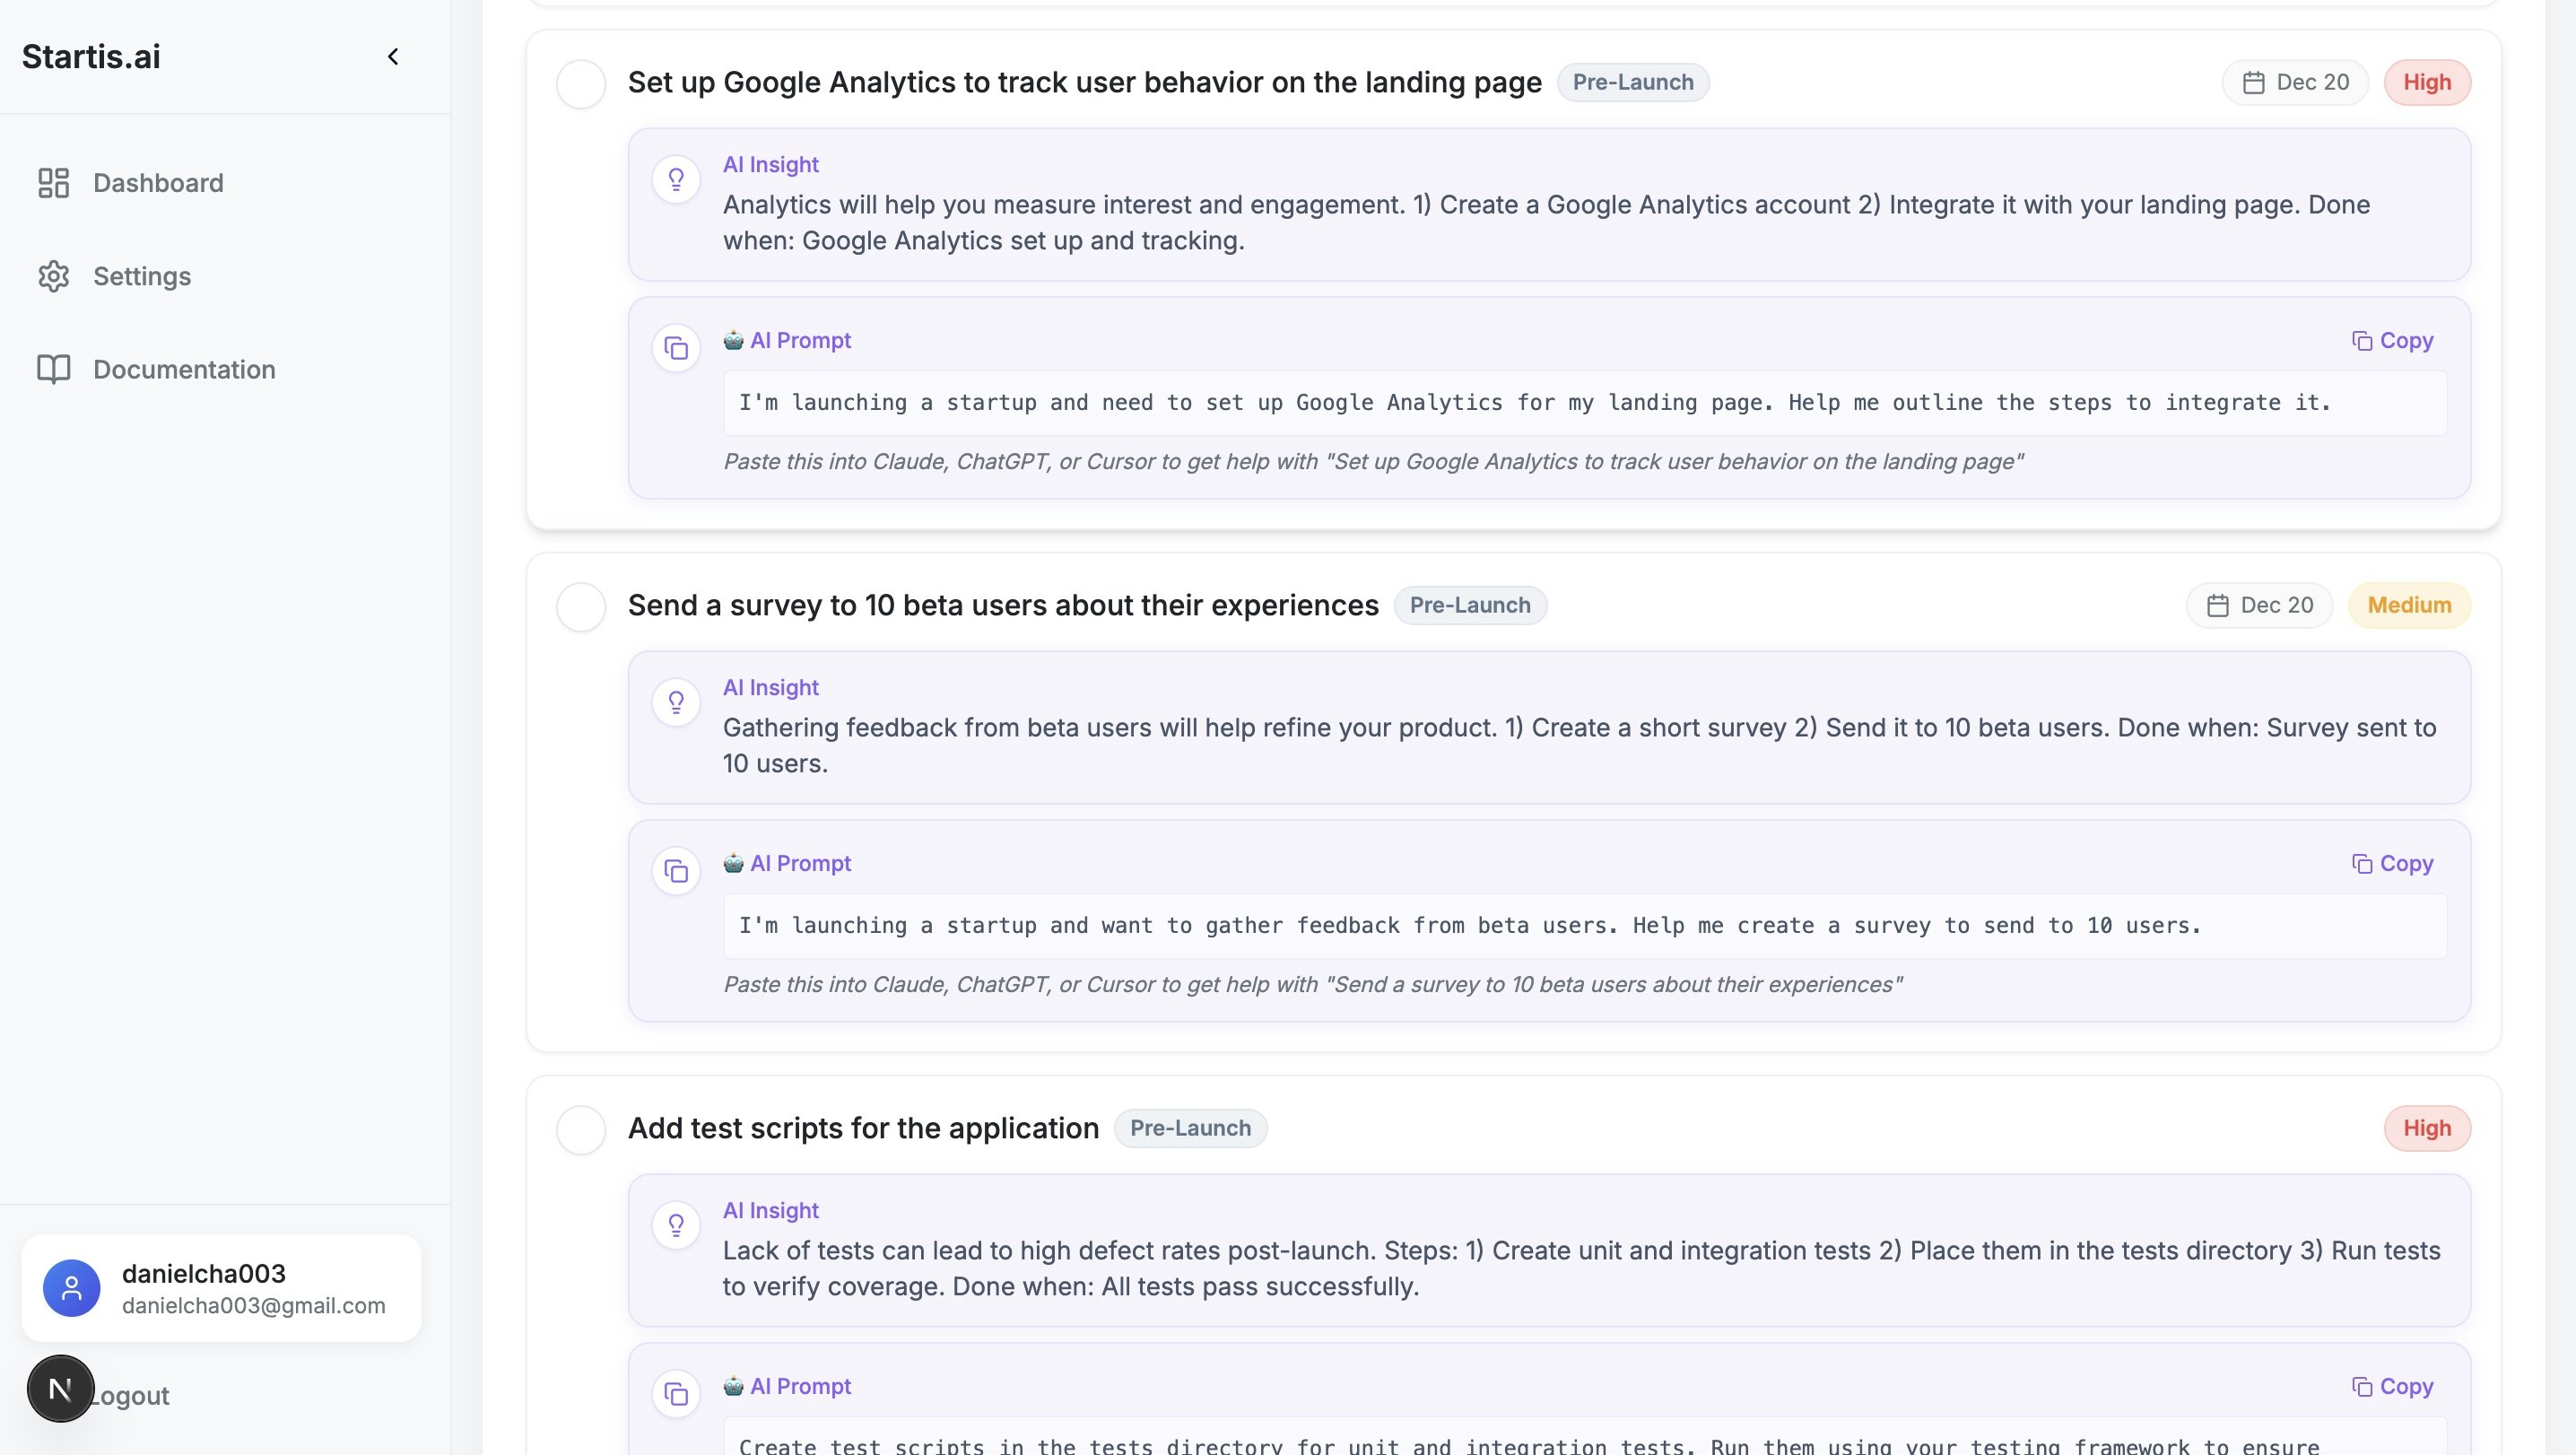Click the AI Insight lightbulb on Google Analytics task
The image size is (2576, 1455).
676,179
